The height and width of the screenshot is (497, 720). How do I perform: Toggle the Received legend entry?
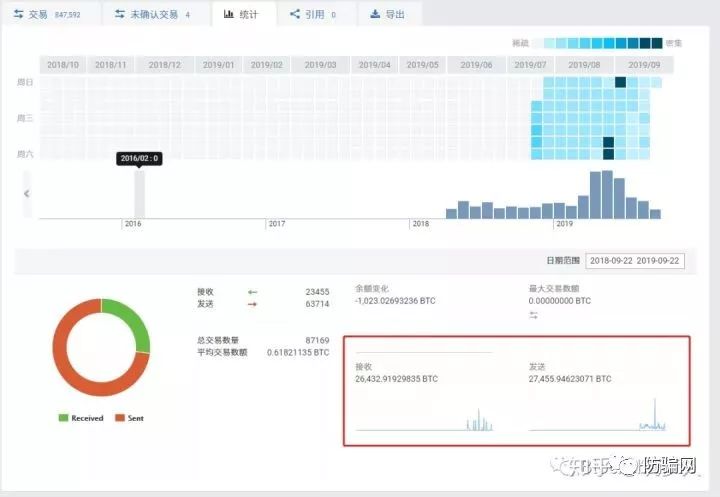coord(81,418)
